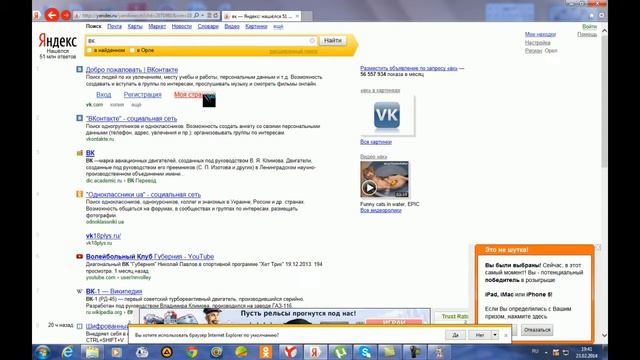The width and height of the screenshot is (640, 360).
Task: Expand the 'ещё' services menu
Action: click(x=278, y=26)
